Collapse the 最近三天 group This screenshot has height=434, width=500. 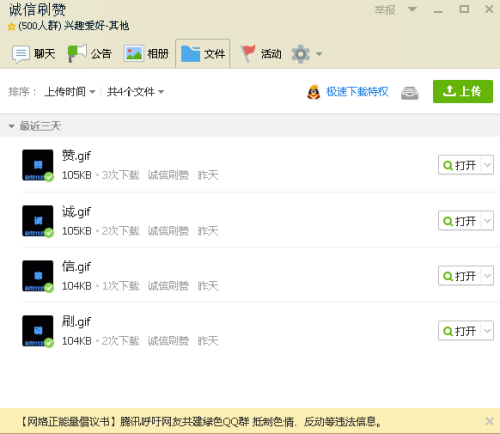click(12, 126)
